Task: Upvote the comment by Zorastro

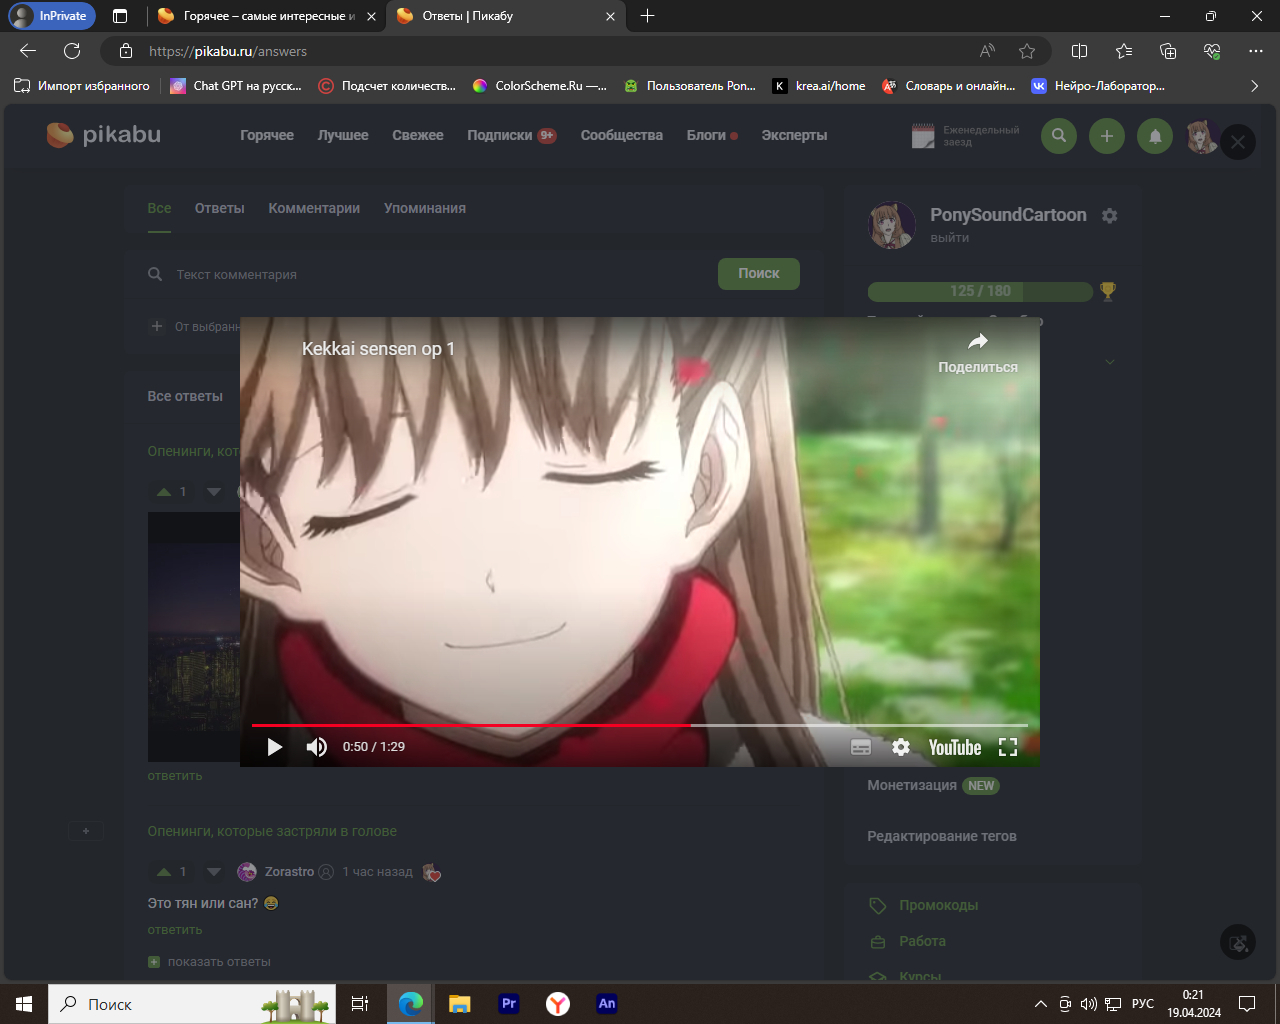Action: [164, 872]
